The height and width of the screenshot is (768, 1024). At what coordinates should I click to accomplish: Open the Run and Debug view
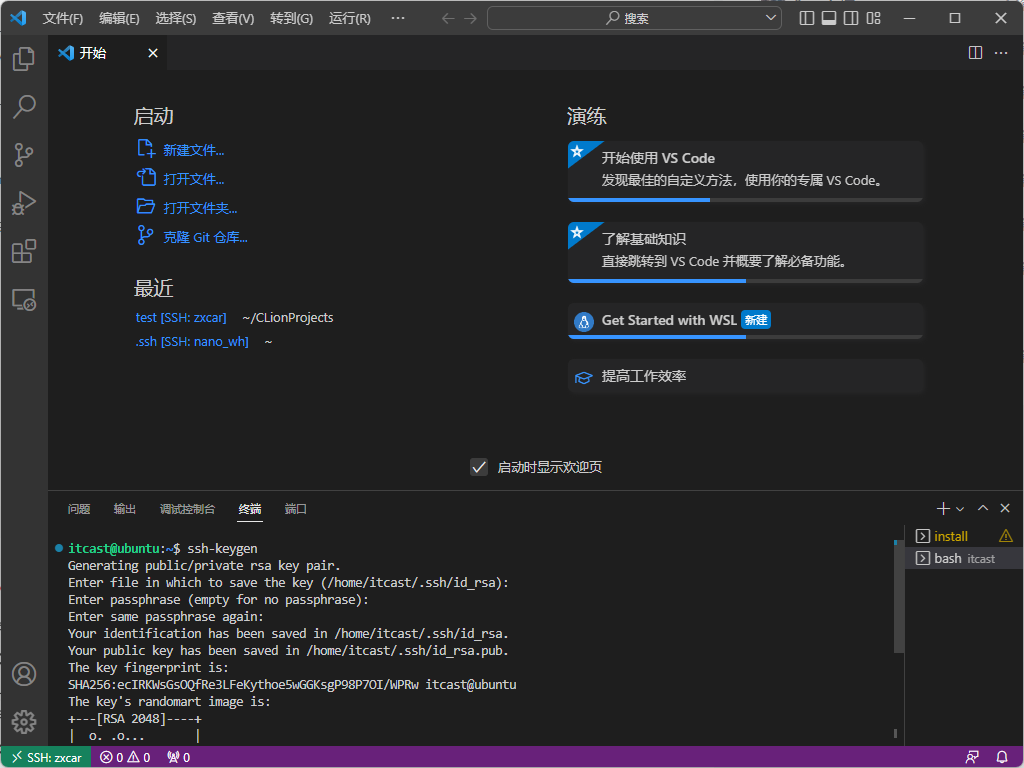click(24, 203)
